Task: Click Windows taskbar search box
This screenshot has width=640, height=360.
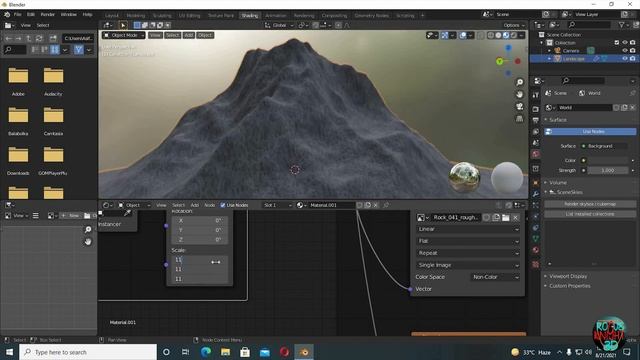Action: point(88,352)
